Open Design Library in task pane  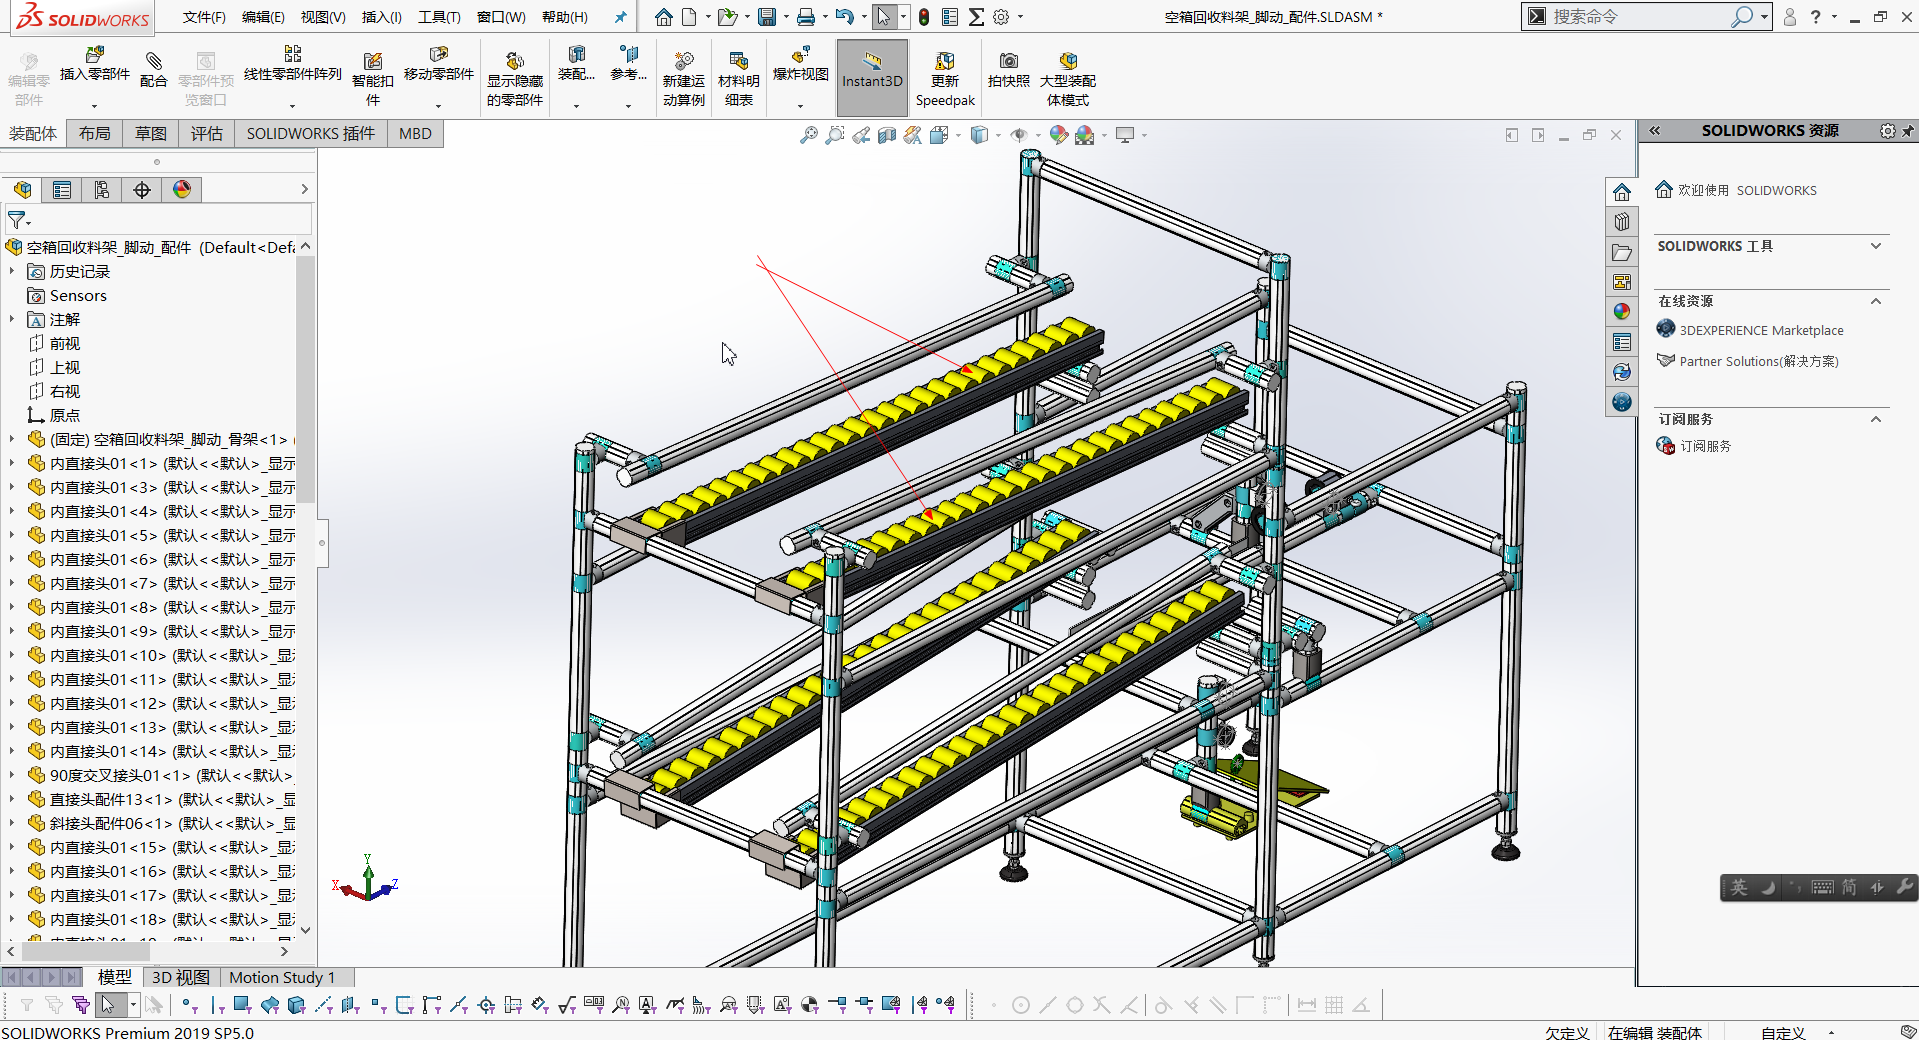(x=1622, y=222)
